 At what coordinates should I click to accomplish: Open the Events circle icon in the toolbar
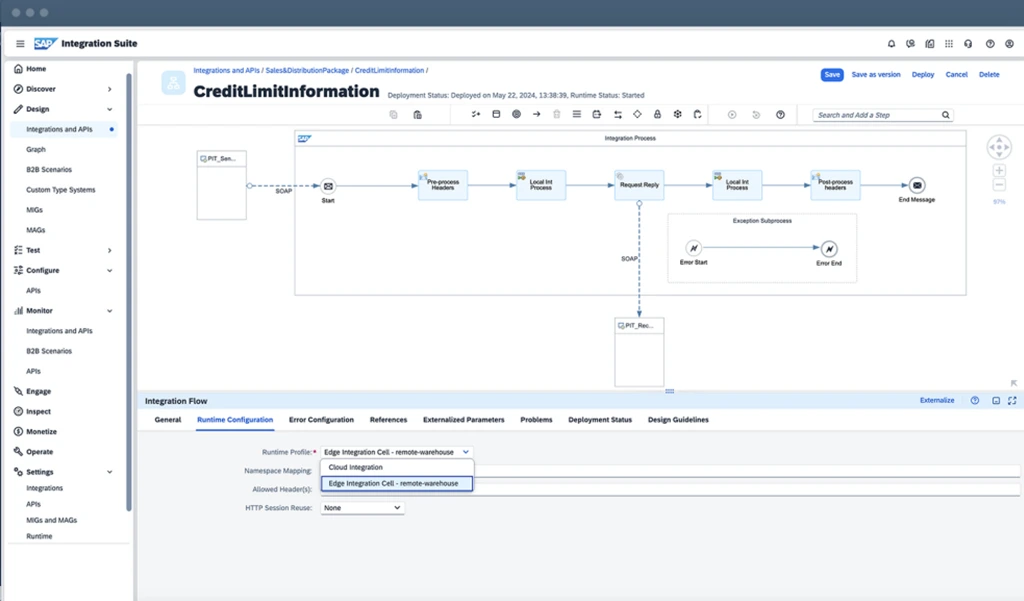tap(517, 114)
